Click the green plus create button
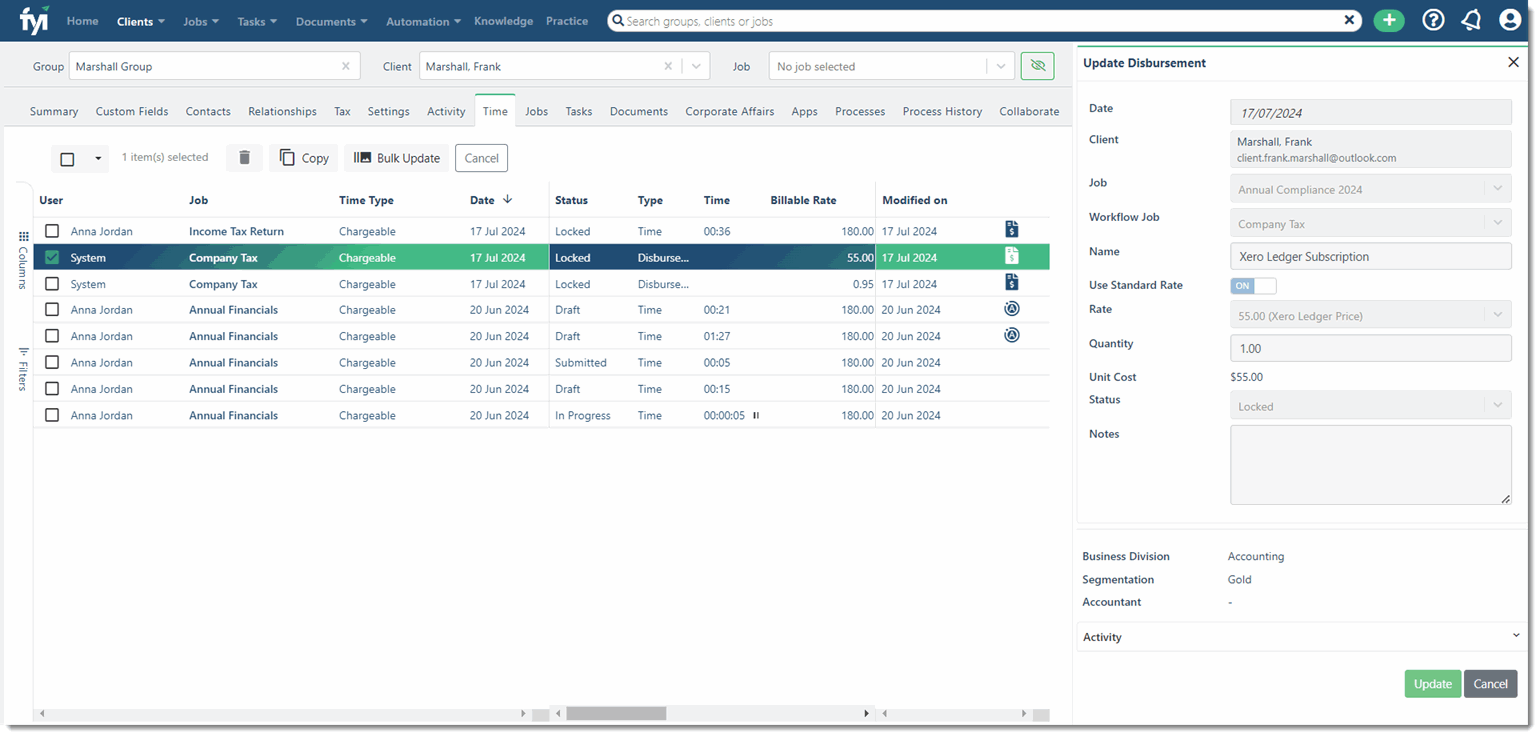Image resolution: width=1540 pixels, height=737 pixels. click(1388, 20)
